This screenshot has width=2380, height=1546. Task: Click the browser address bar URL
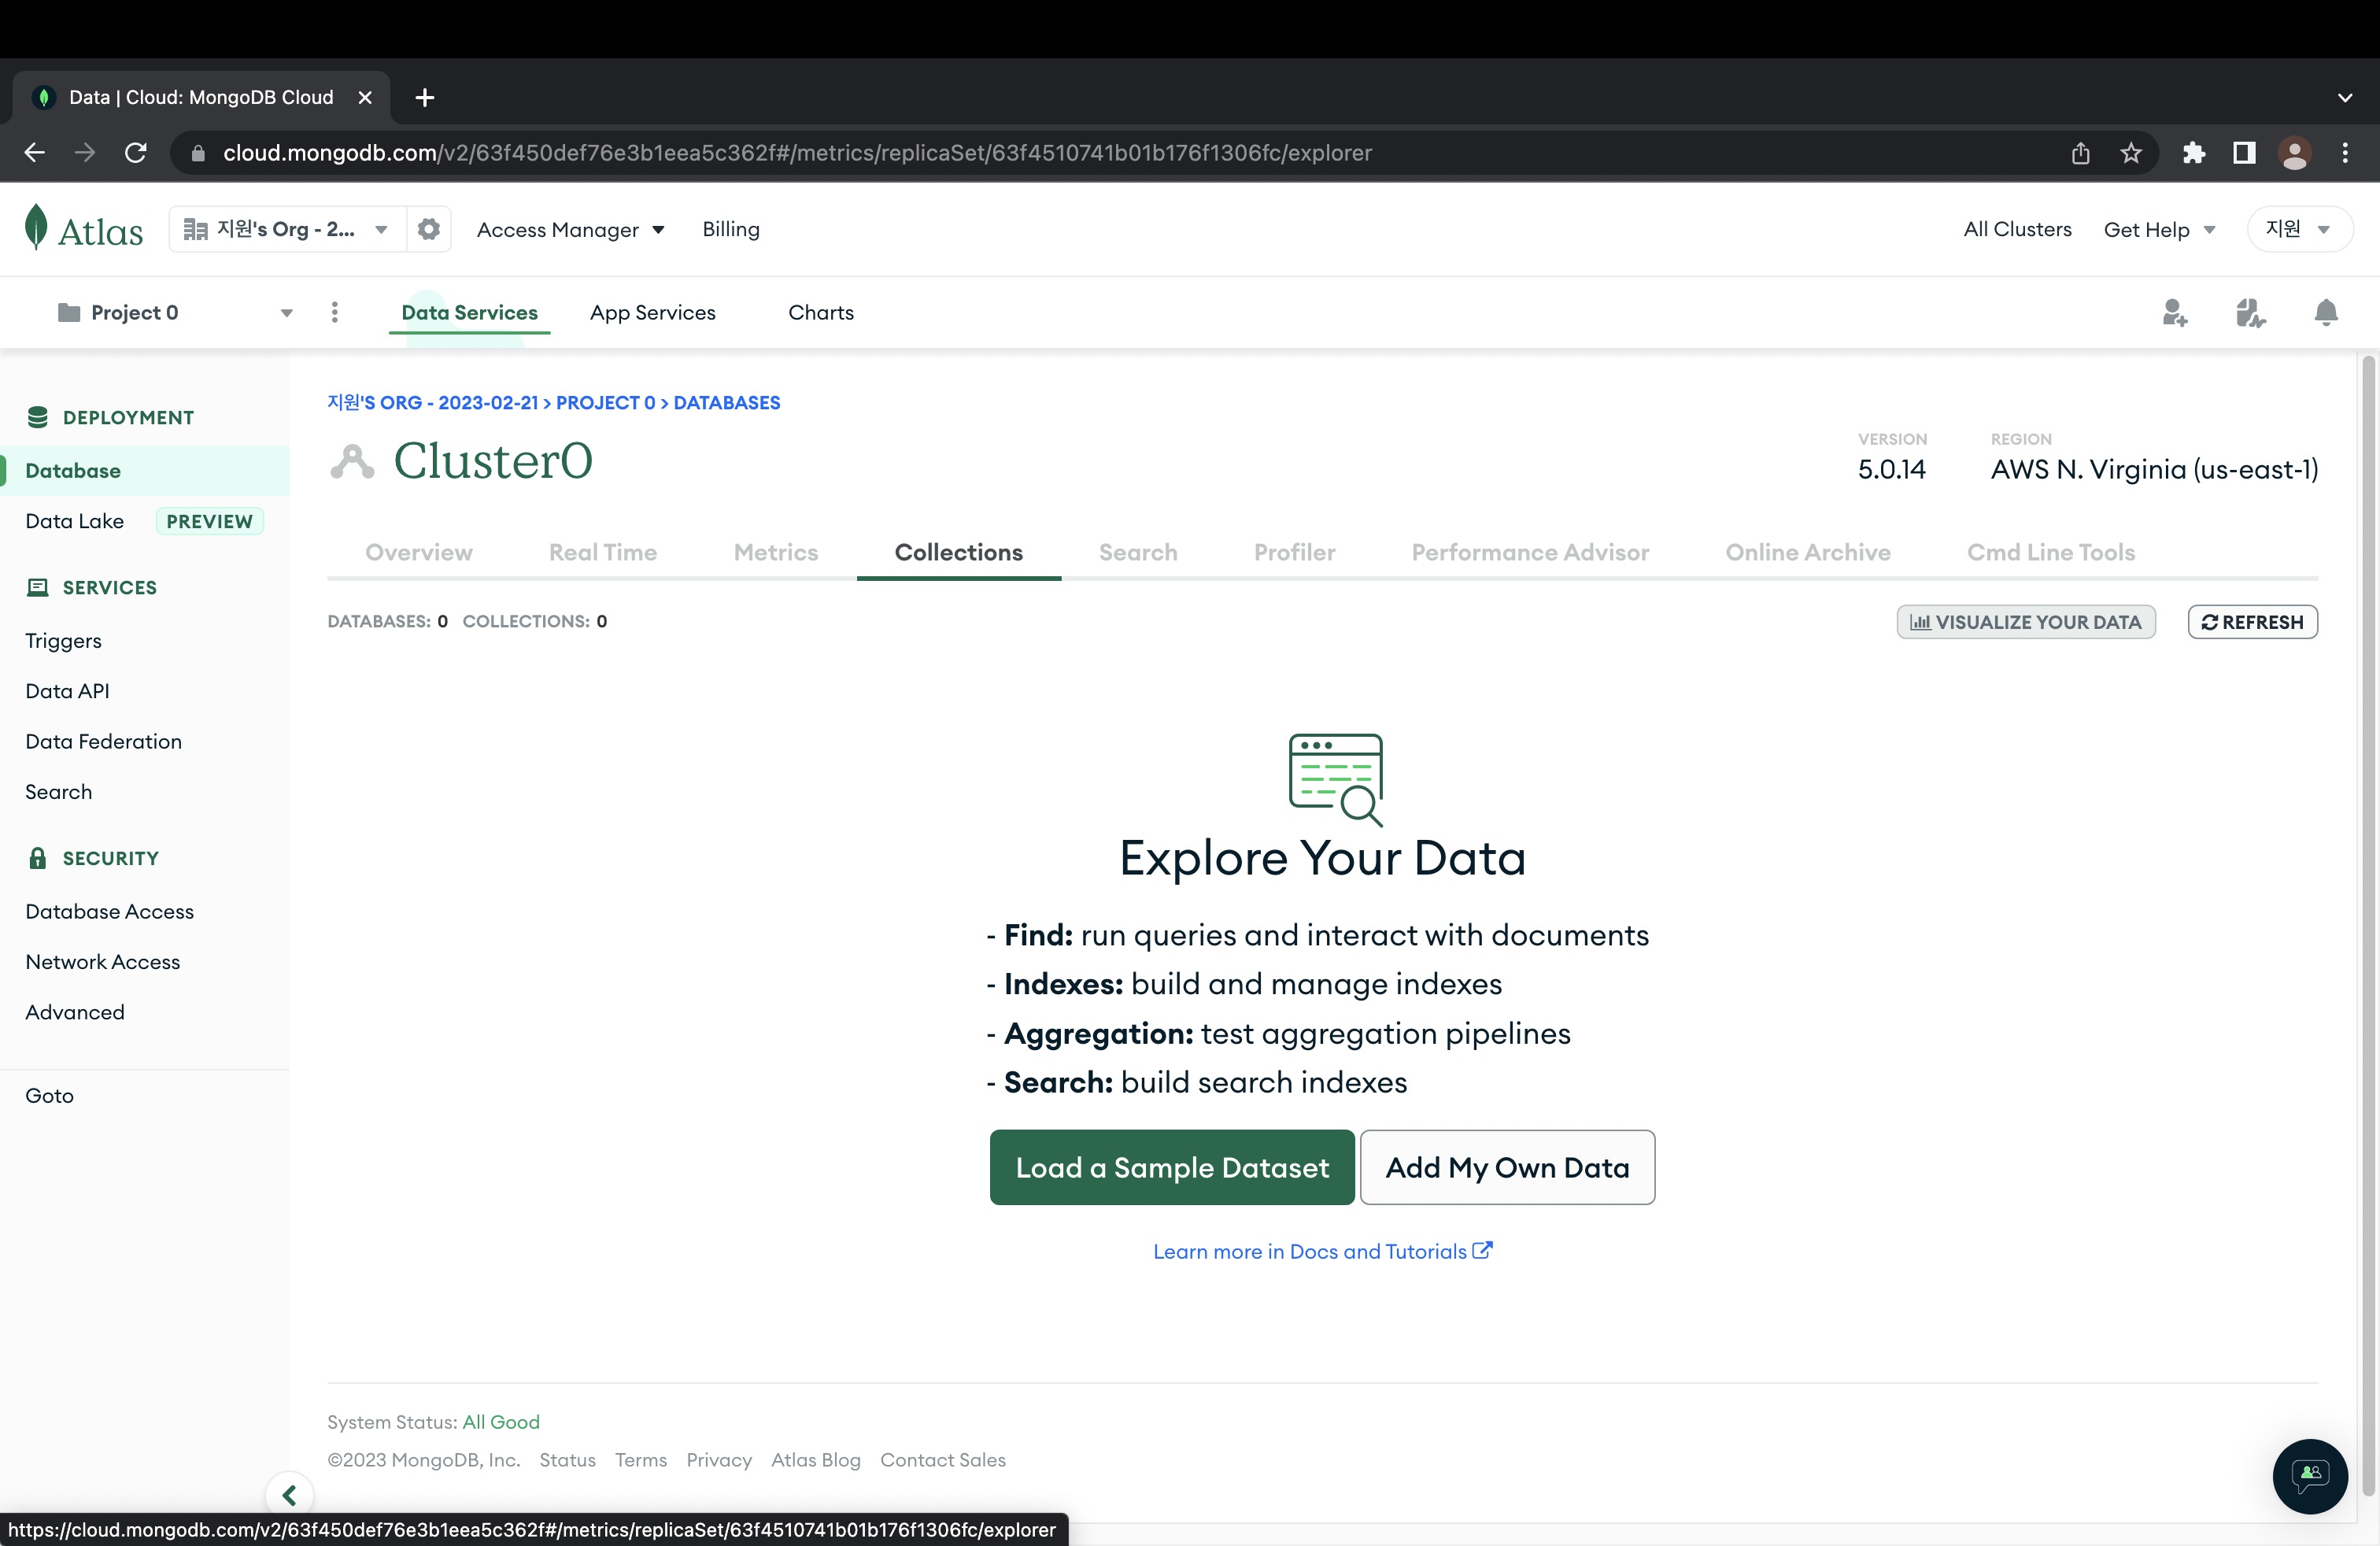797,153
